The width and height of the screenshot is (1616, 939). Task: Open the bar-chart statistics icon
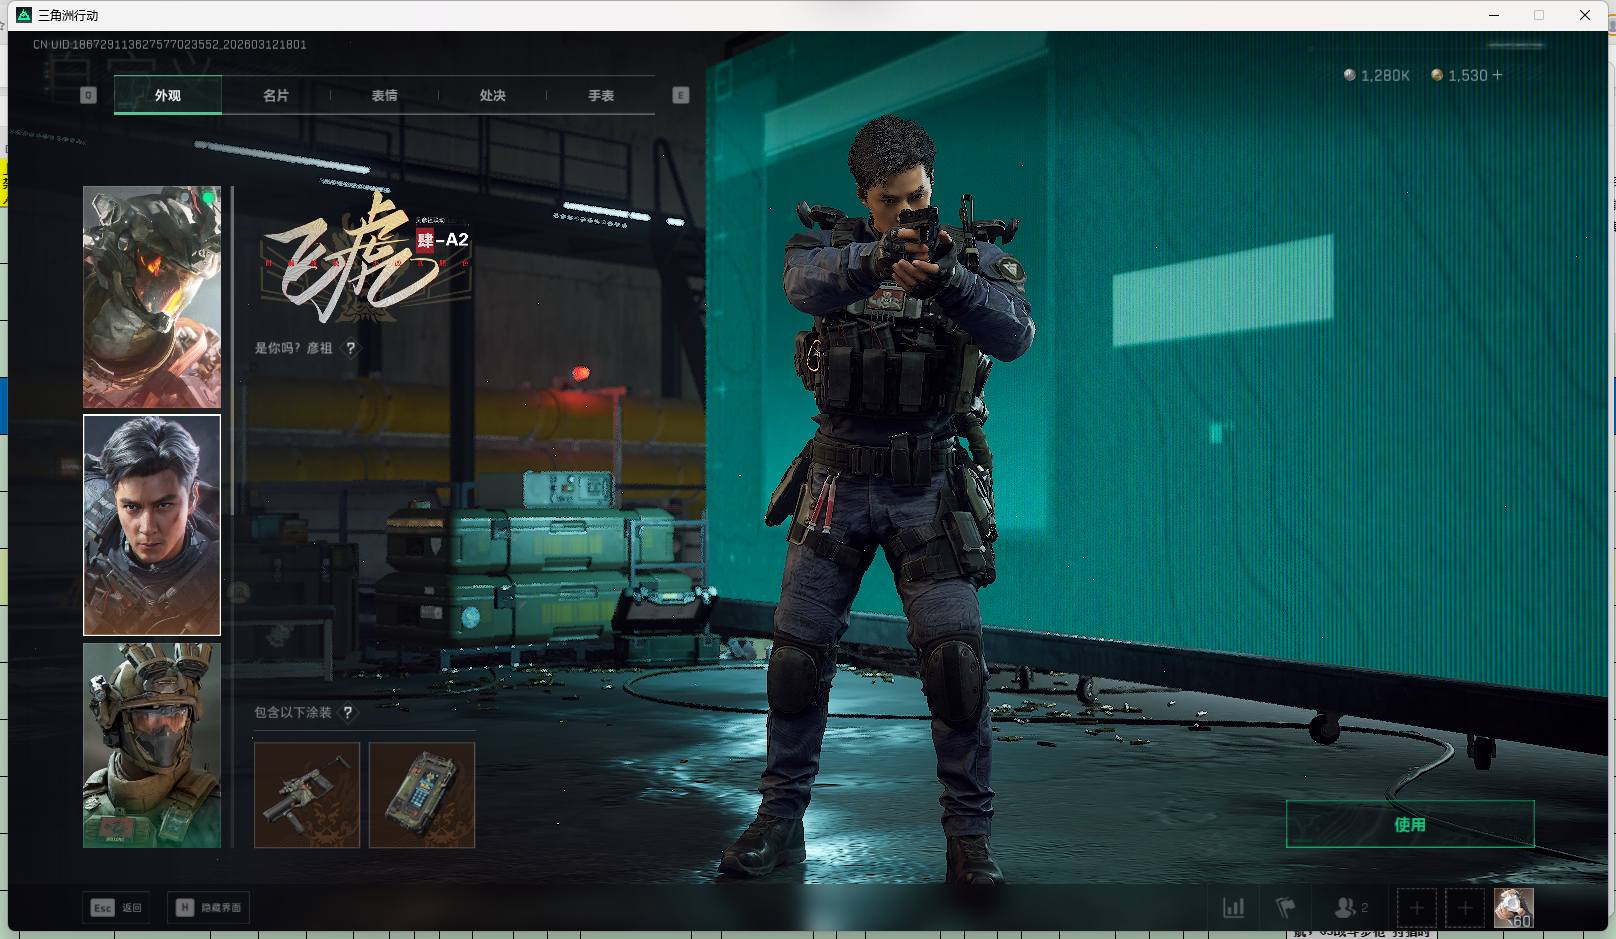click(1234, 908)
